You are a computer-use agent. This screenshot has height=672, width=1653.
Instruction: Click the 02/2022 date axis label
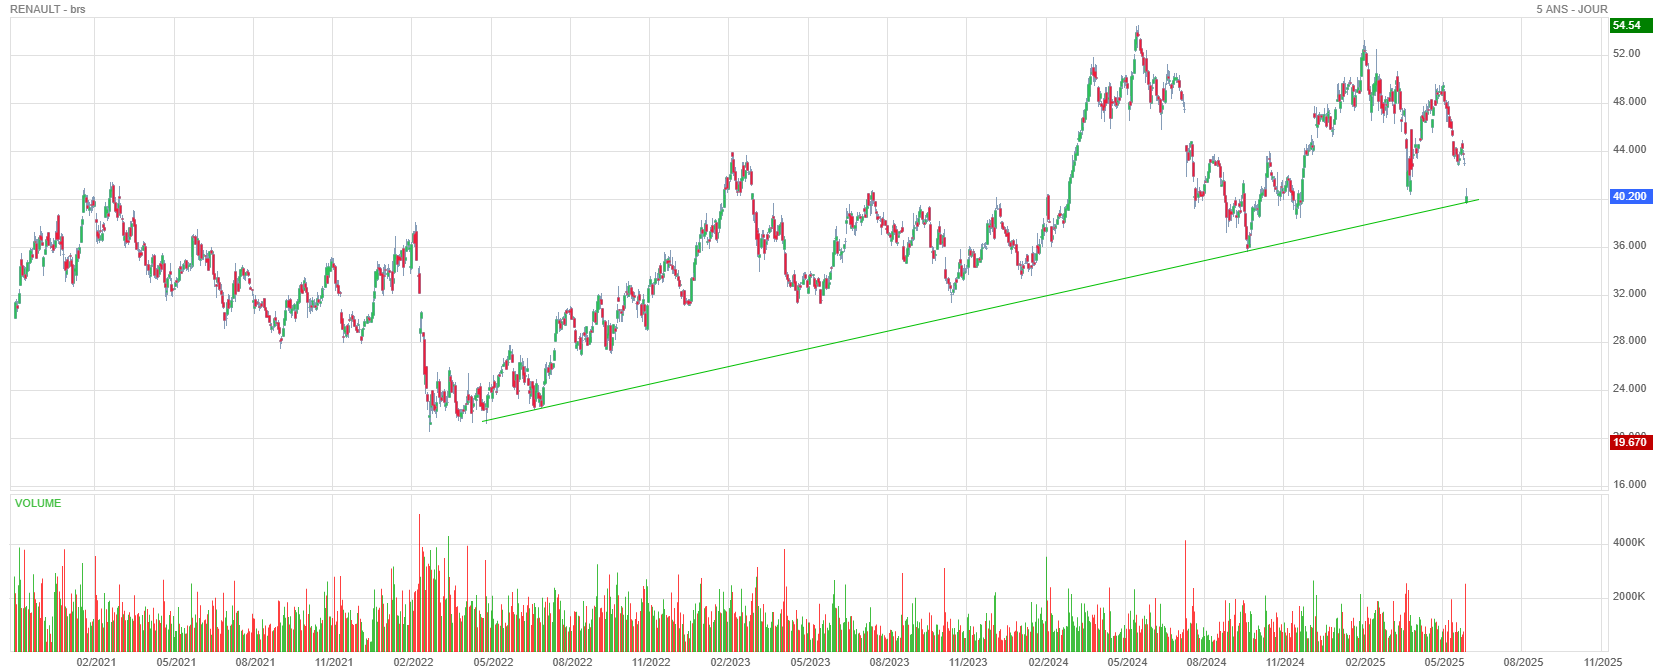click(413, 662)
